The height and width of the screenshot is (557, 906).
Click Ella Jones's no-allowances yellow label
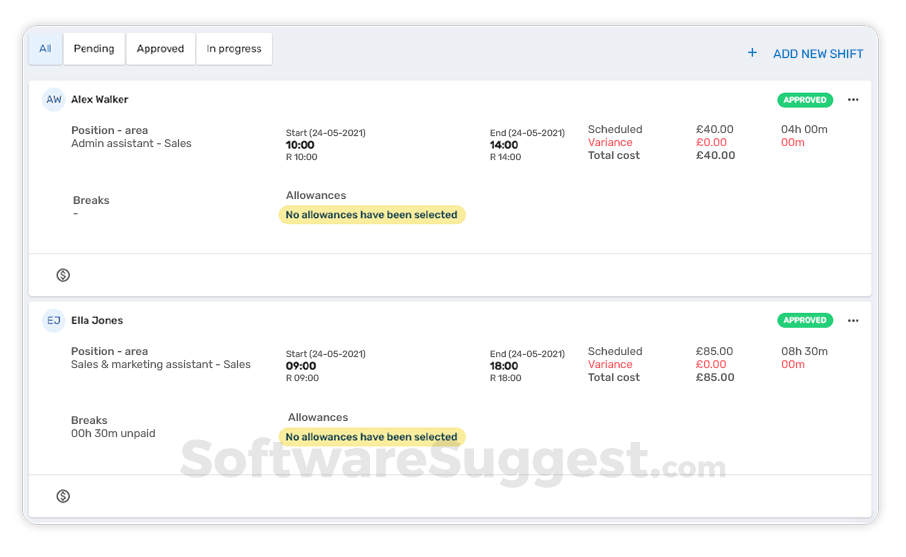371,437
